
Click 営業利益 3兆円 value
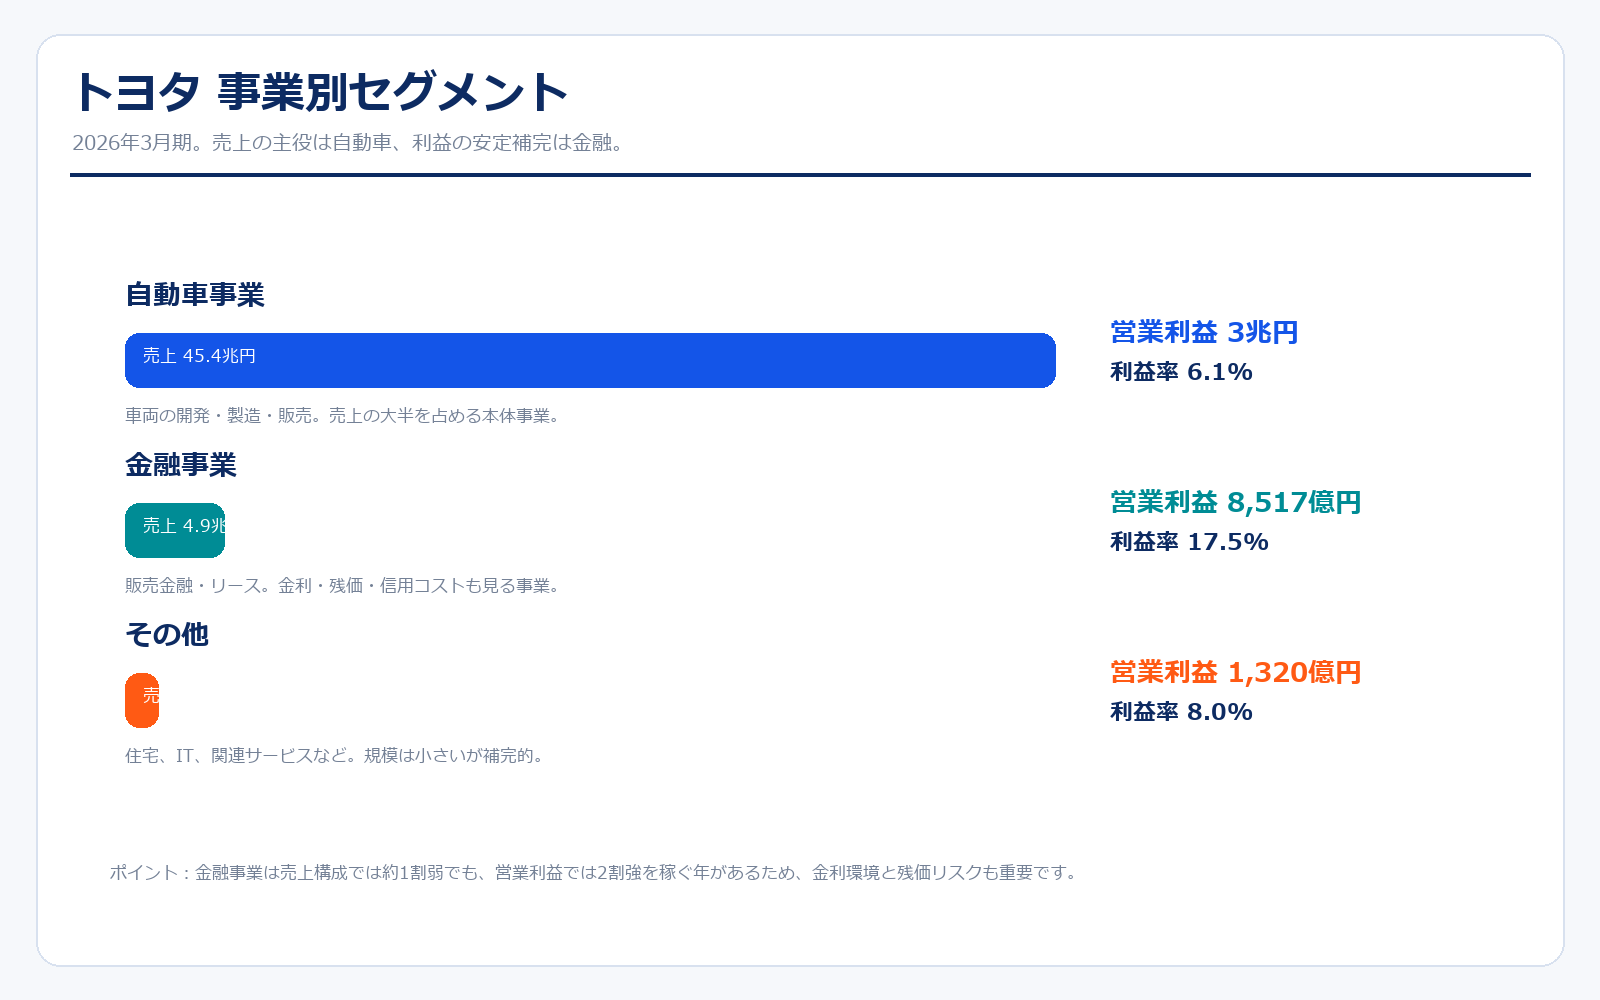click(x=1204, y=332)
